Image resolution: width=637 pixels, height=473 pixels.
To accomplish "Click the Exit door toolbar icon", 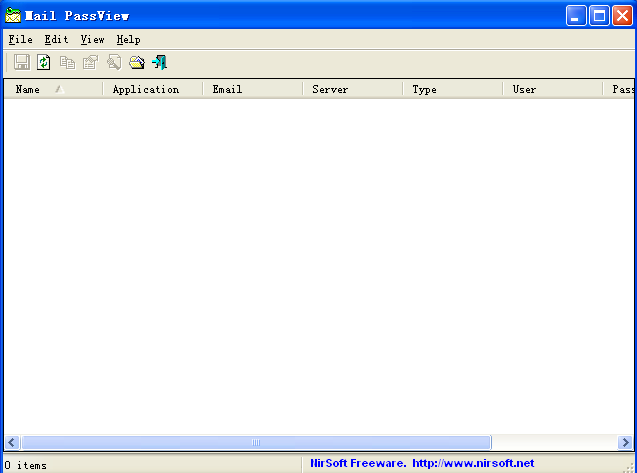I will pos(160,62).
